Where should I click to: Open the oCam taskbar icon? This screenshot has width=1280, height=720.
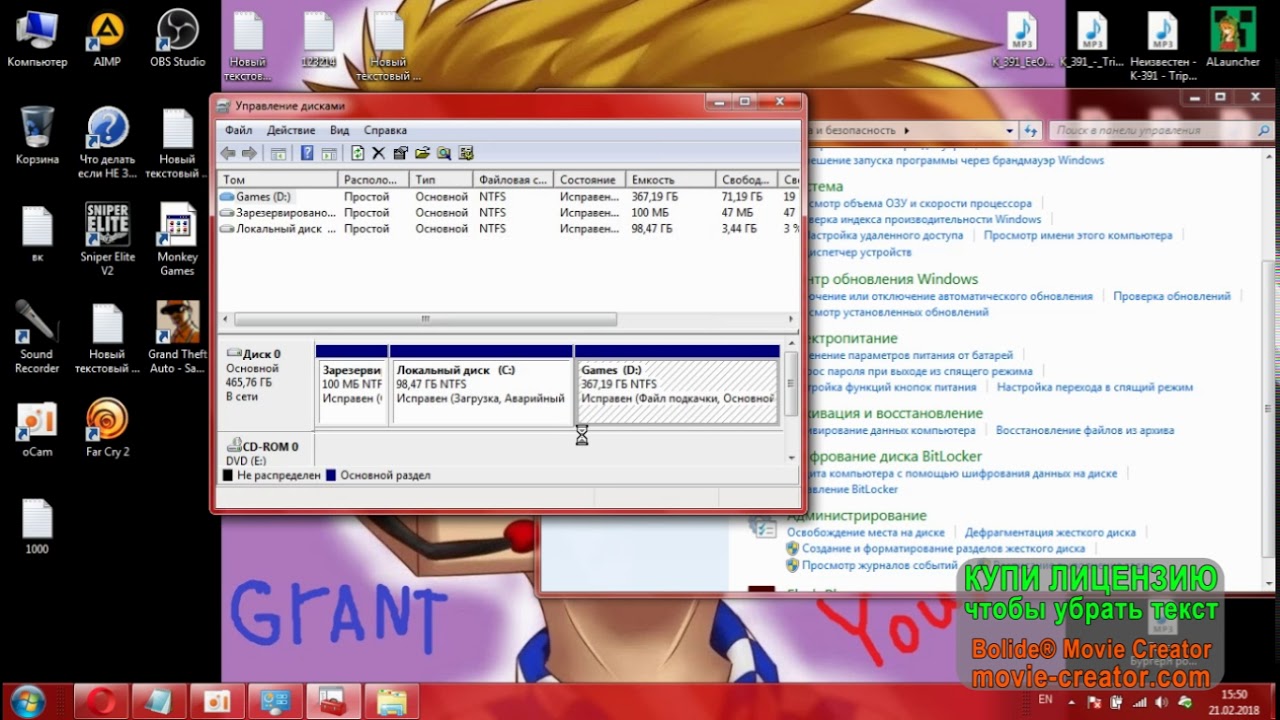[x=216, y=701]
